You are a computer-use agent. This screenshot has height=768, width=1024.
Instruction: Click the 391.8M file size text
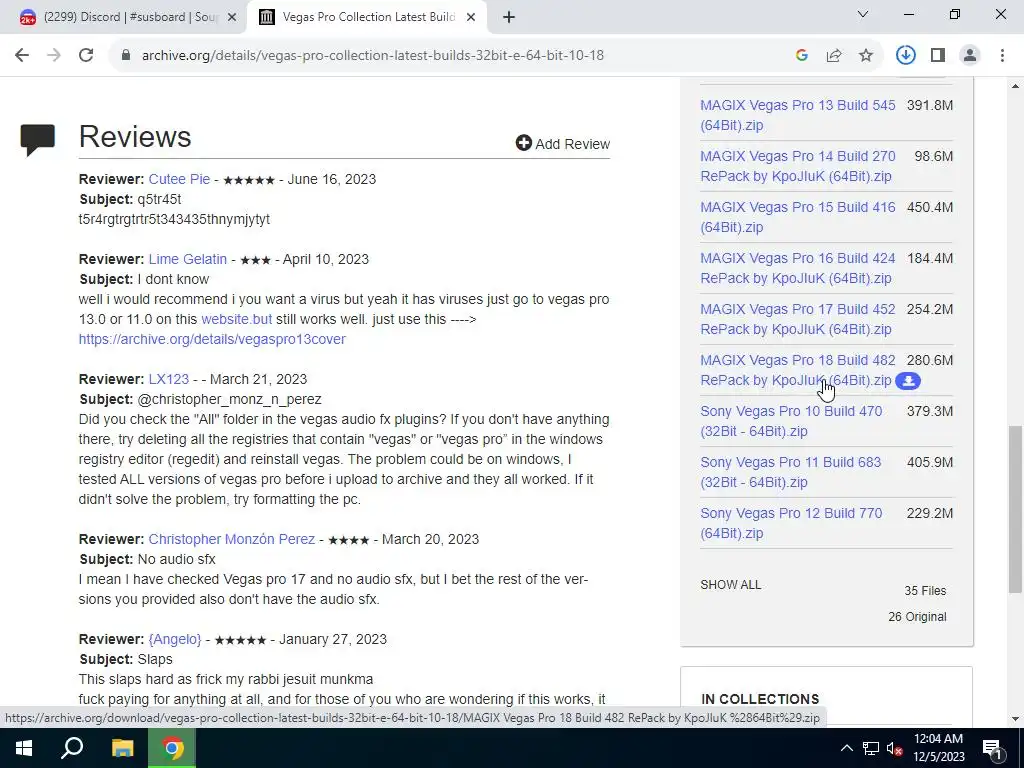(x=929, y=105)
